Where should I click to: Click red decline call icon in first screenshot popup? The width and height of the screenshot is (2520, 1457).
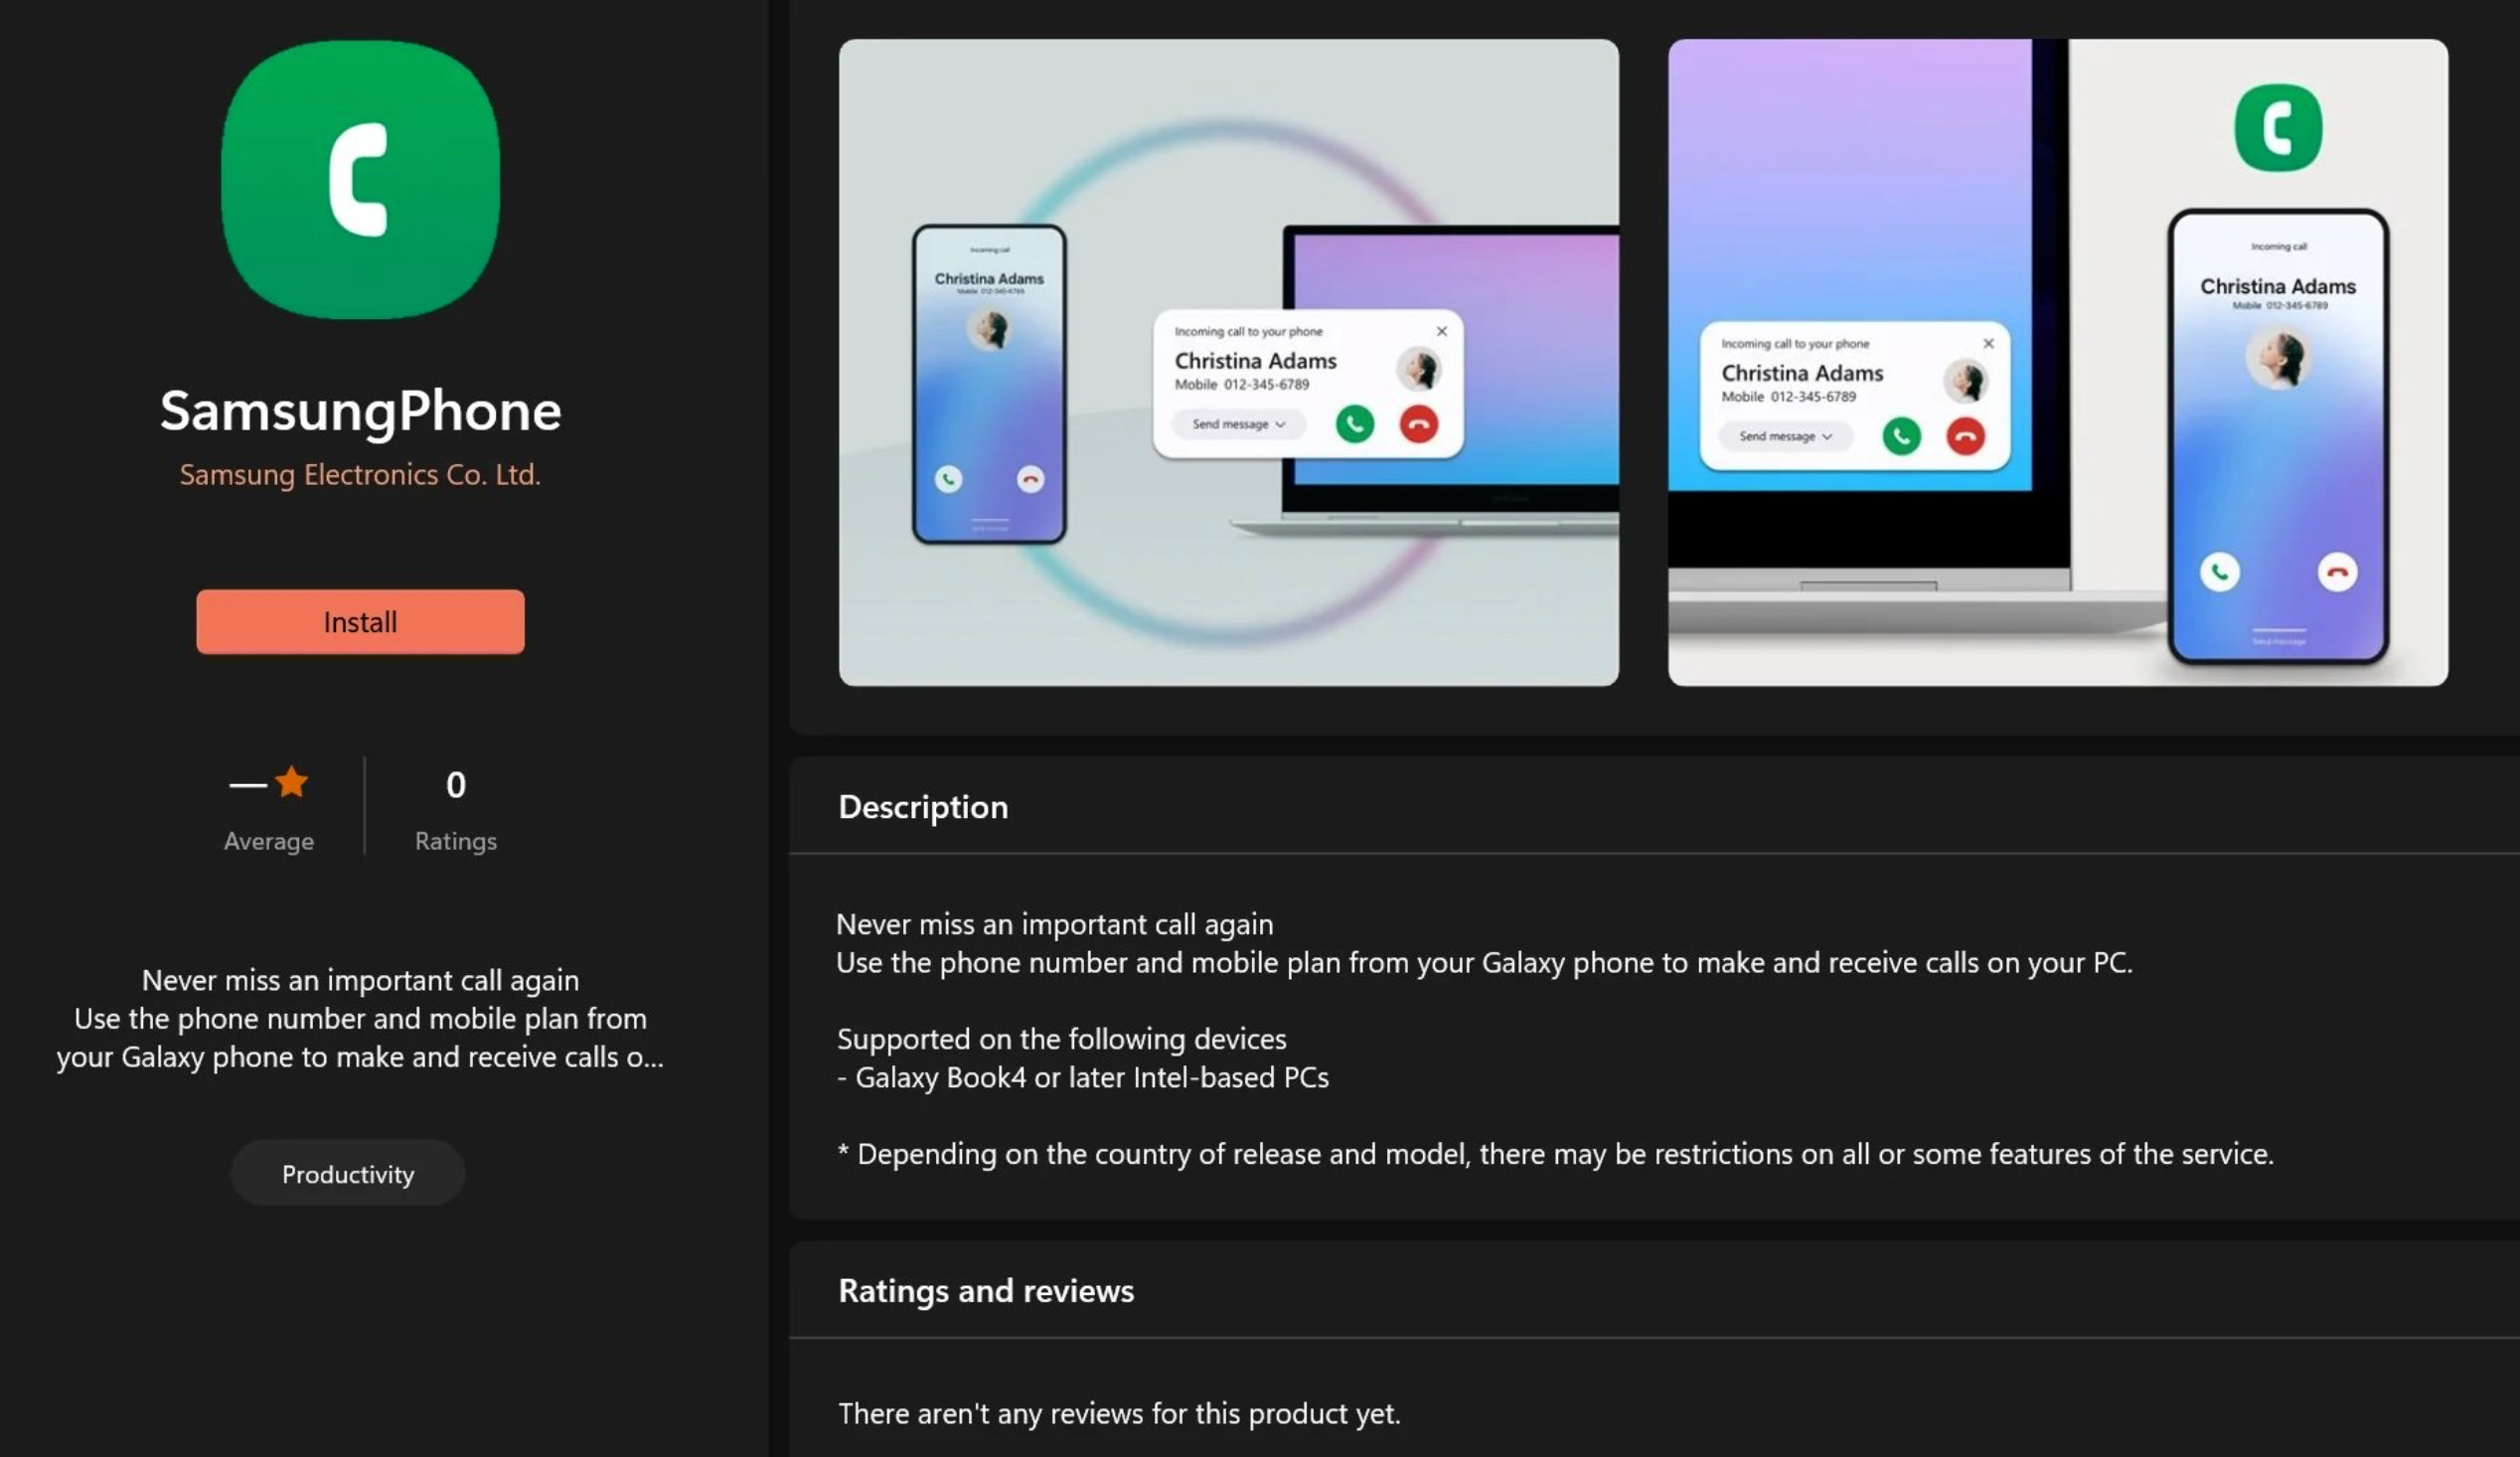click(x=1418, y=424)
